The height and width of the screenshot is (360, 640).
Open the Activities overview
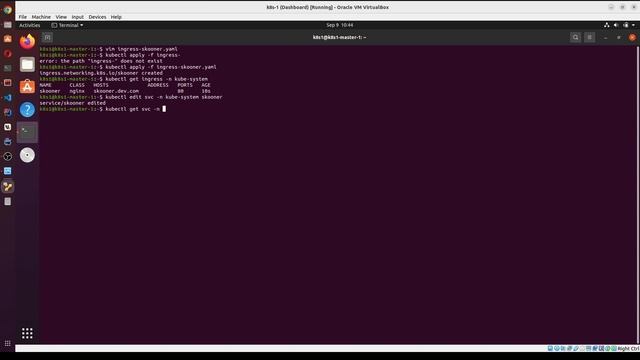point(30,25)
